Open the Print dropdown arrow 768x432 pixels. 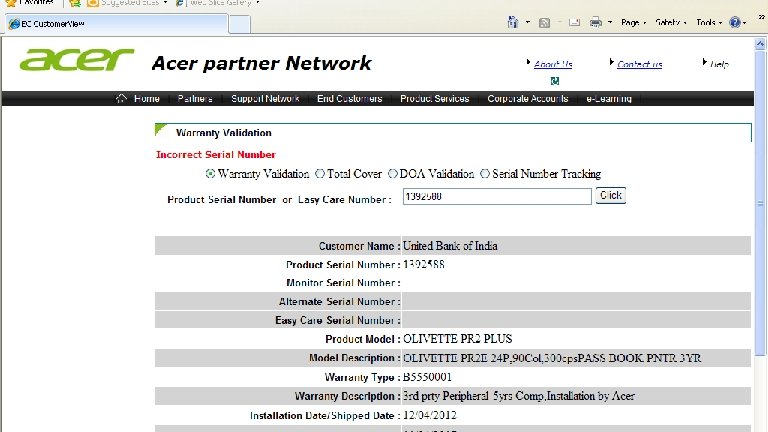[610, 23]
